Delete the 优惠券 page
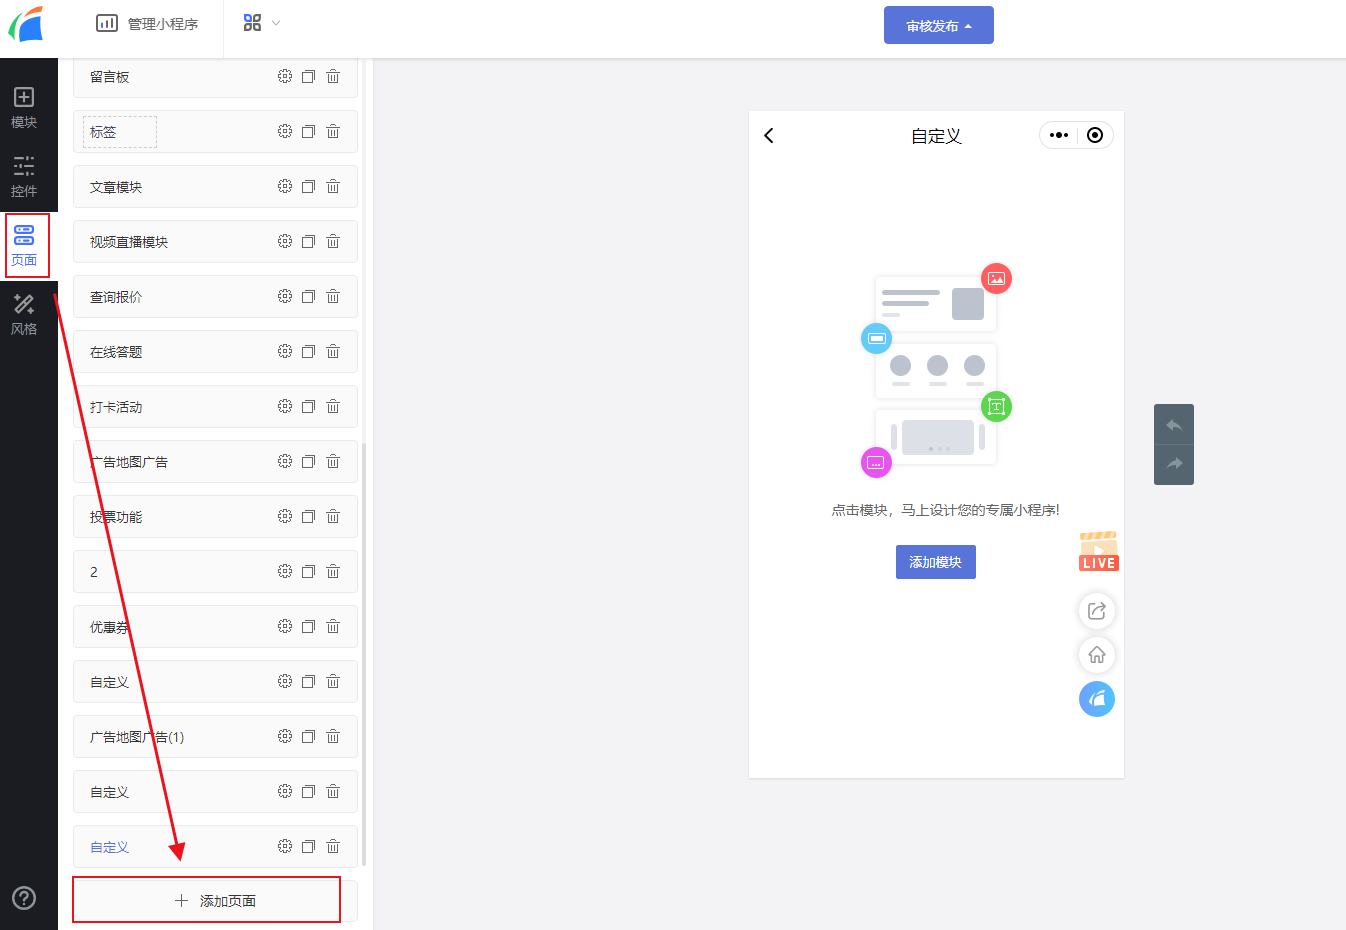 (x=333, y=626)
